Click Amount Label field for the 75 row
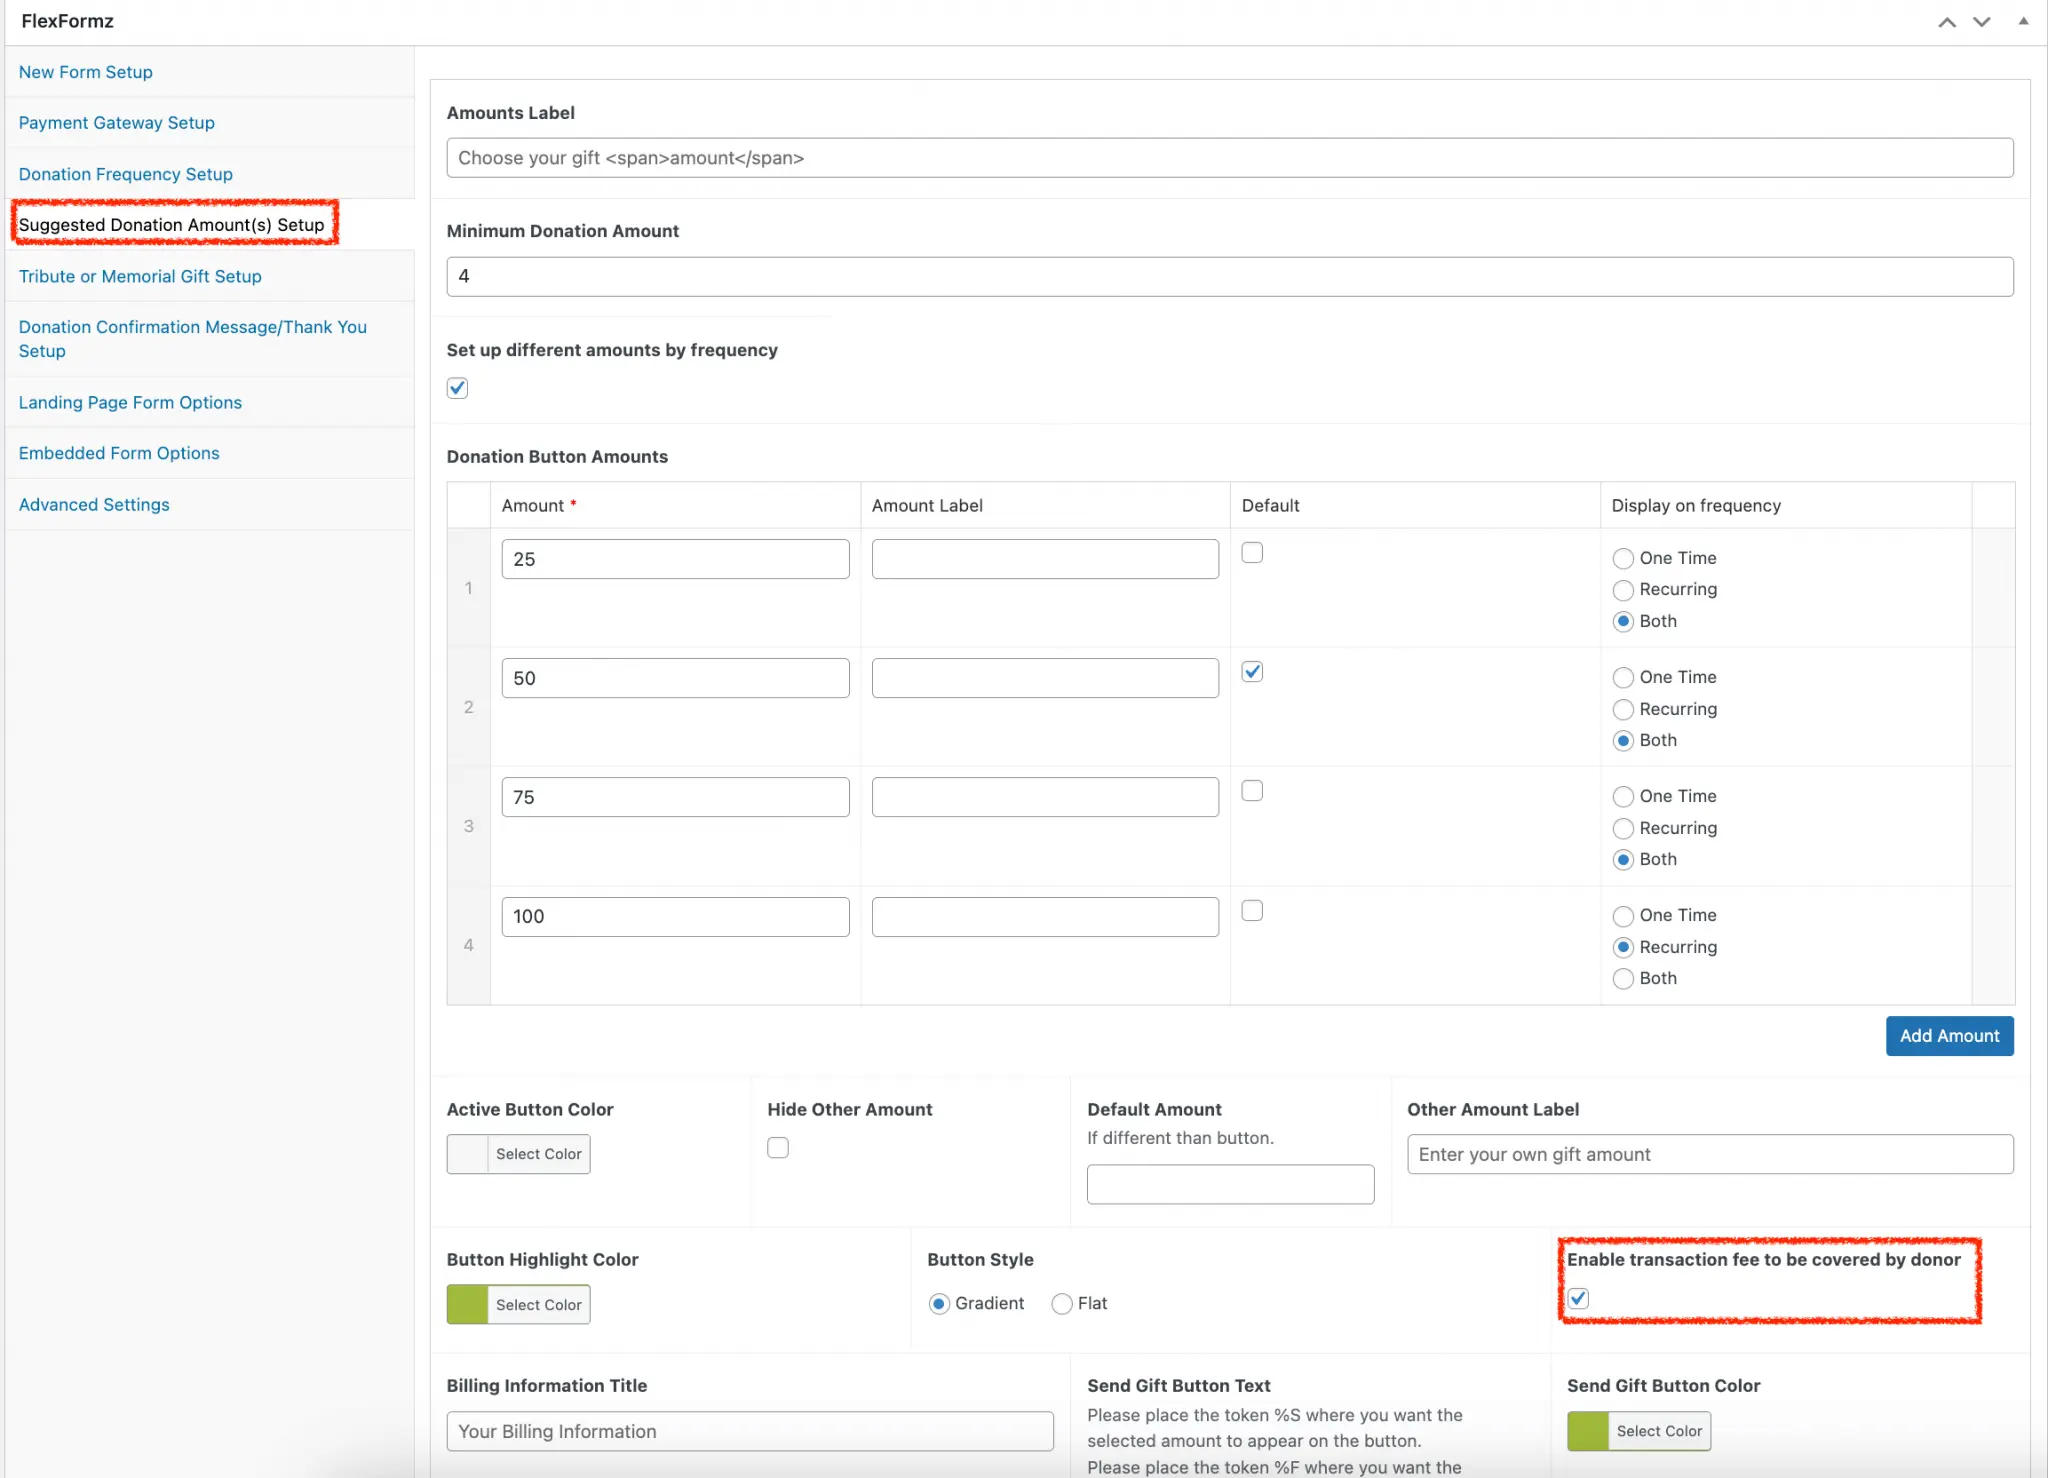Image resolution: width=2048 pixels, height=1478 pixels. point(1044,798)
